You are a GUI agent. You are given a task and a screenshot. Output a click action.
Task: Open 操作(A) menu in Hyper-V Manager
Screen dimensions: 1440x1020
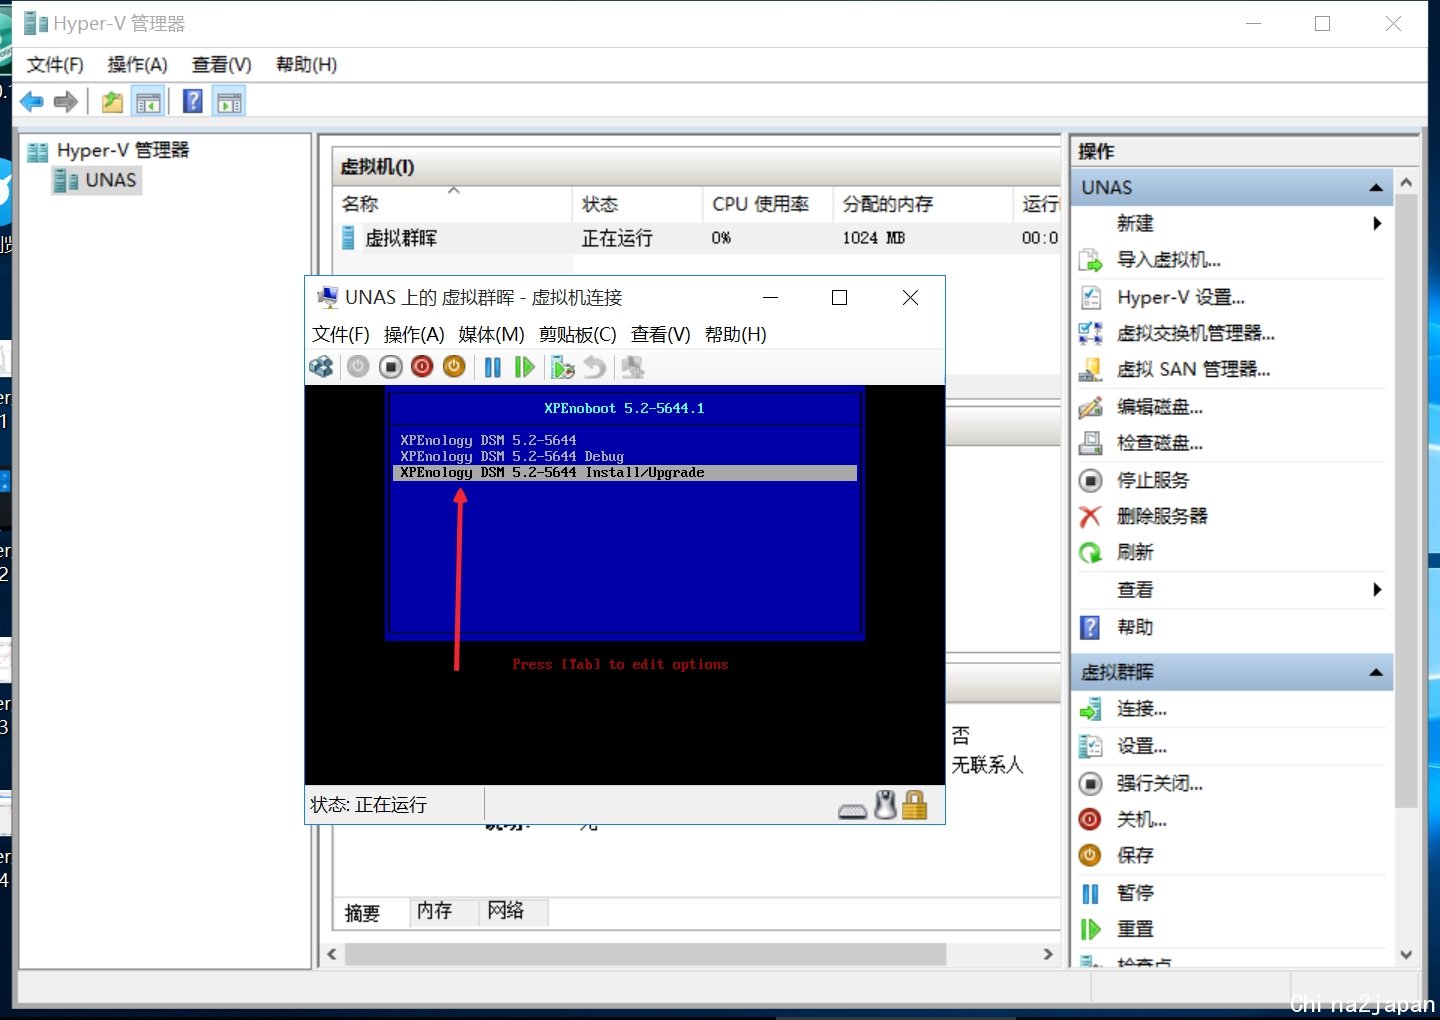(x=137, y=65)
